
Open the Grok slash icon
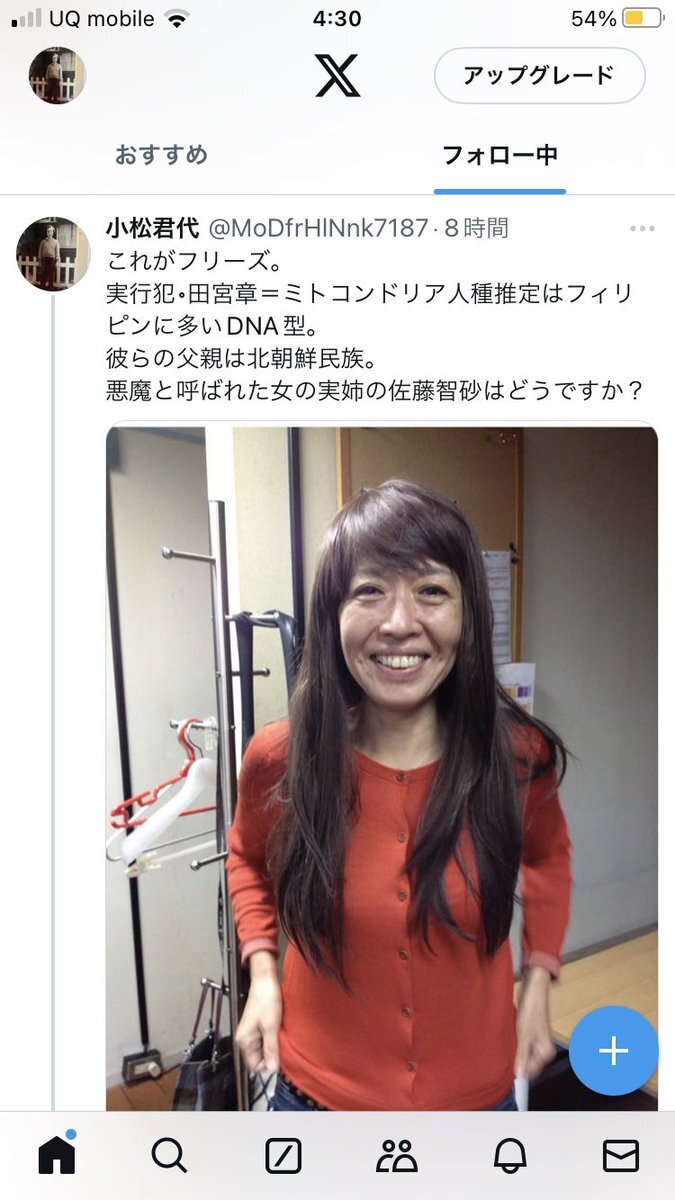click(283, 1156)
